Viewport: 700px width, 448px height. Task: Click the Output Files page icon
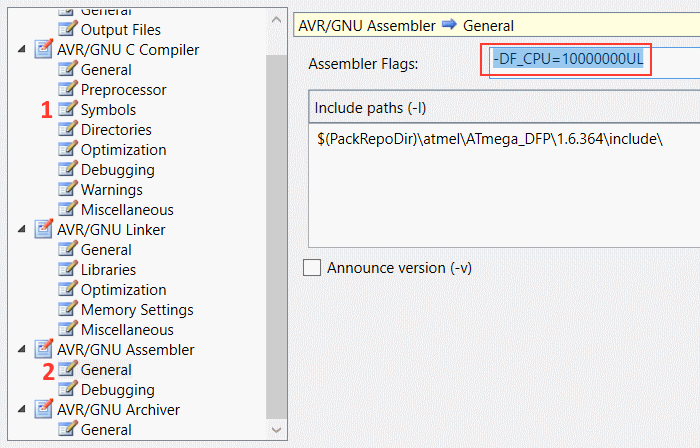coord(68,30)
